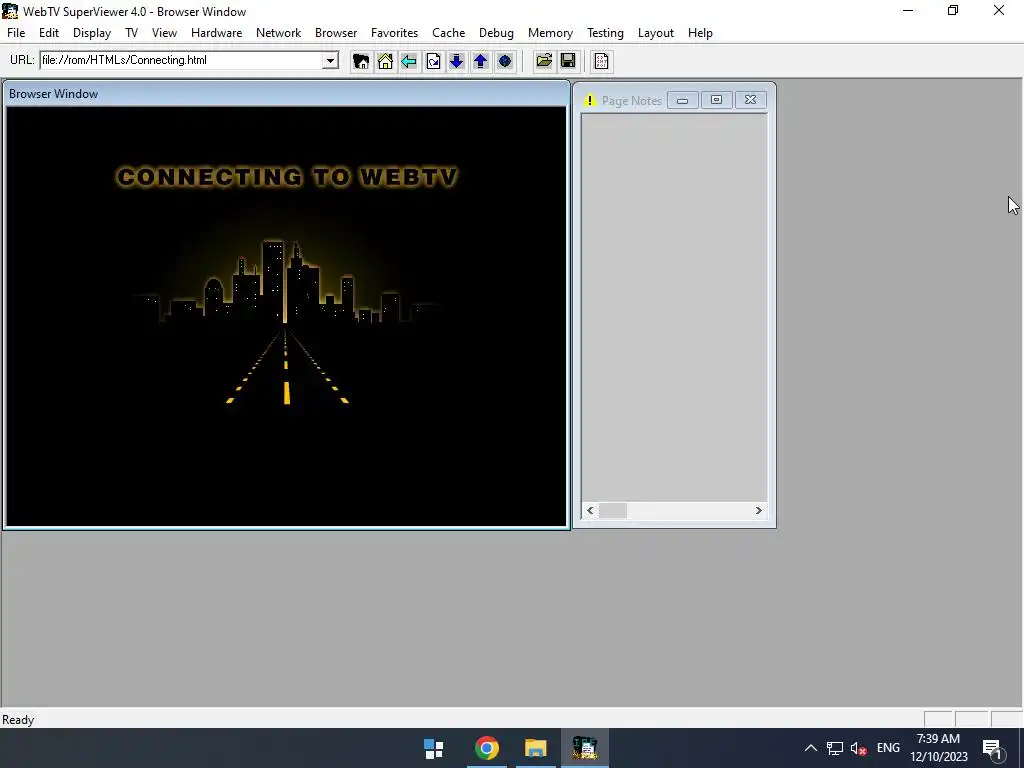
Task: Click the blue globe toolbar icon
Action: point(505,61)
